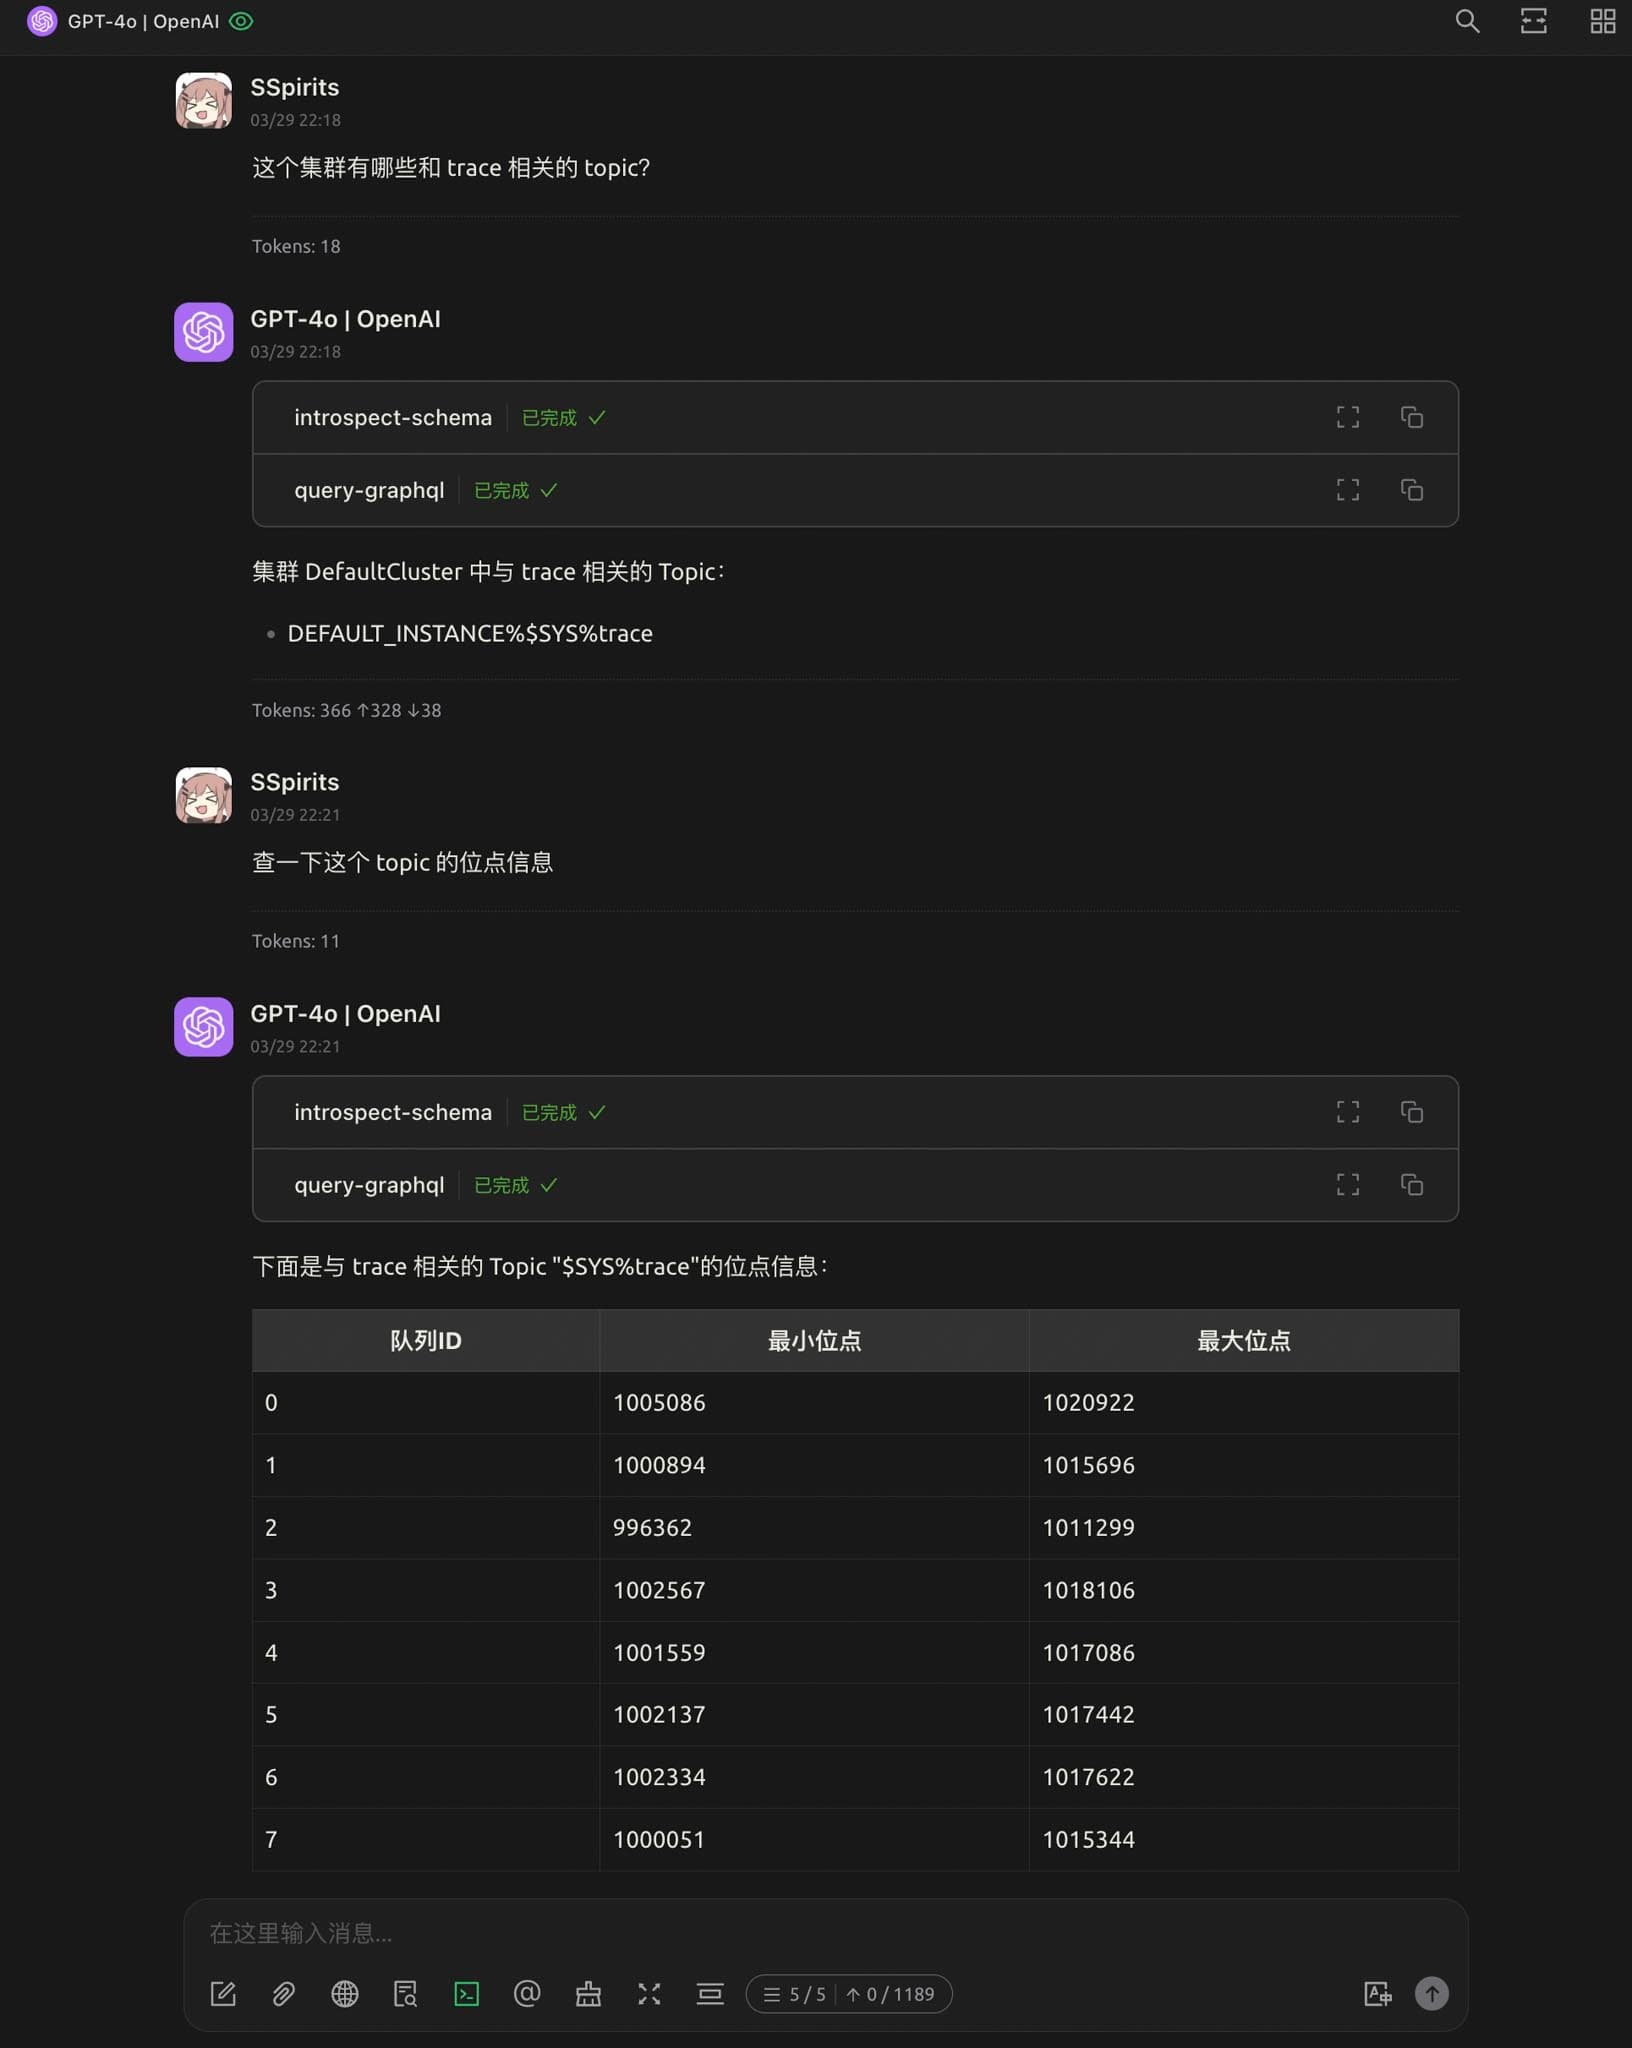This screenshot has width=1632, height=2048.
Task: Copy the query-graphql result with copy button
Action: [1413, 490]
